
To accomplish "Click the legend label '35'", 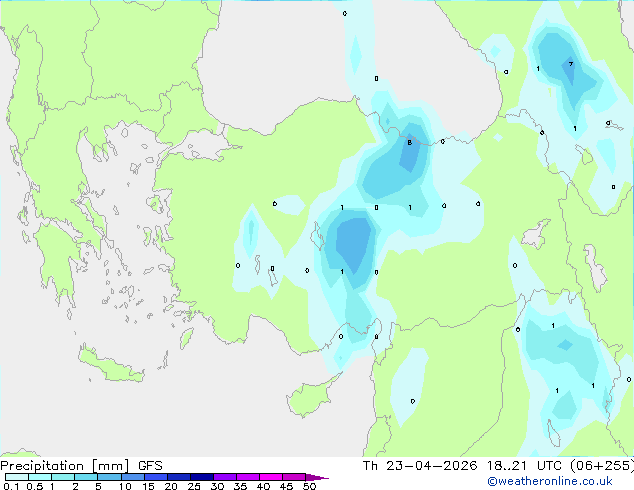I will tap(240, 486).
